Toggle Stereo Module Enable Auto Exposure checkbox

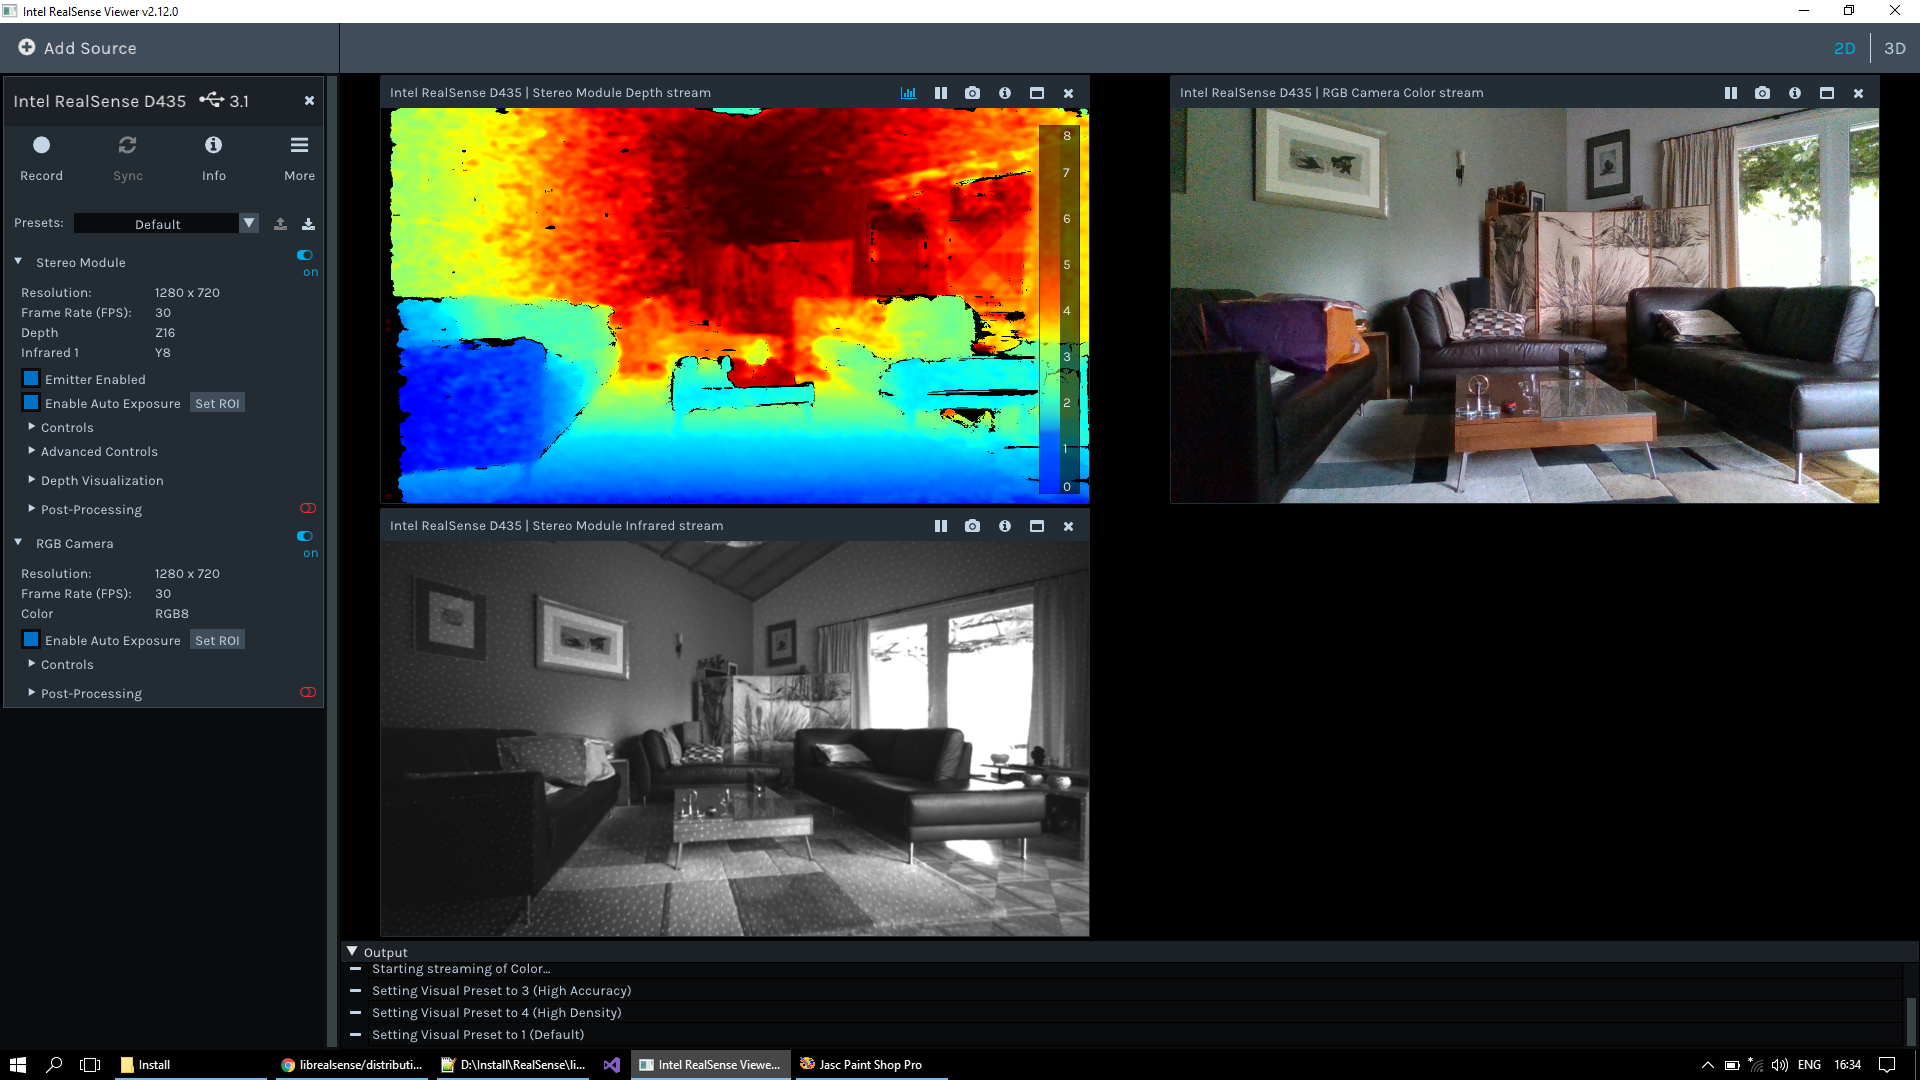click(x=31, y=403)
